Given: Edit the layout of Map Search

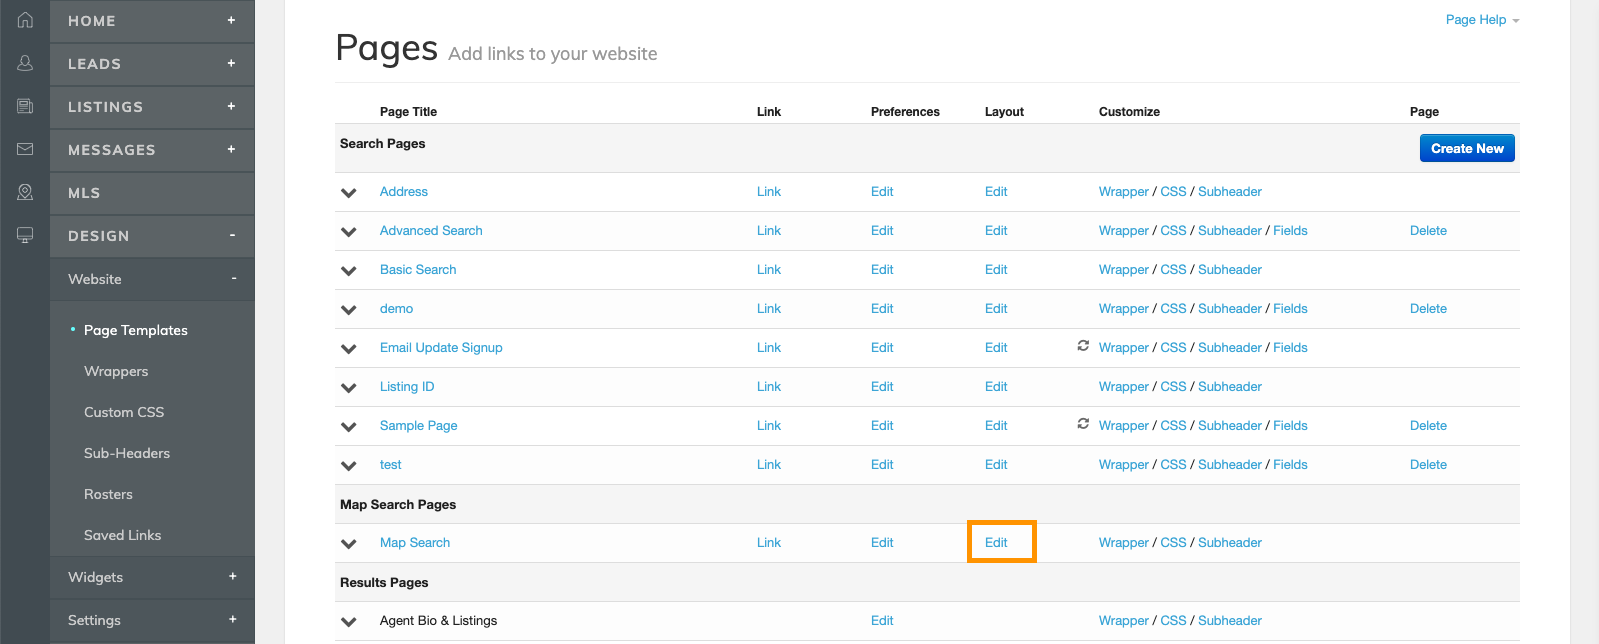Looking at the screenshot, I should point(996,542).
